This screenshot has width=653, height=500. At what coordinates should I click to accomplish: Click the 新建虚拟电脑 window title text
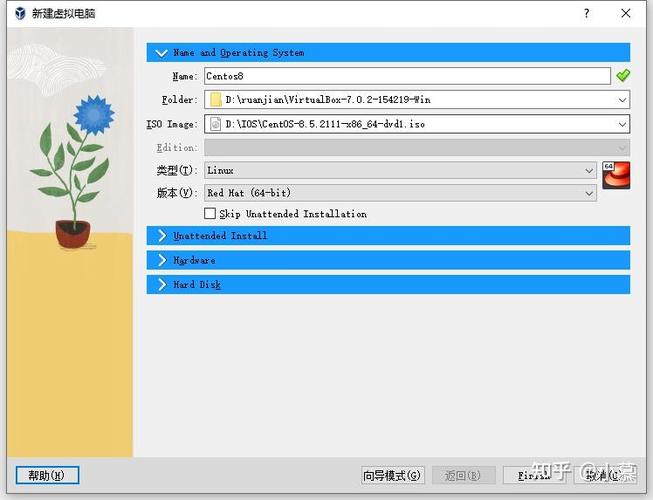(63, 13)
